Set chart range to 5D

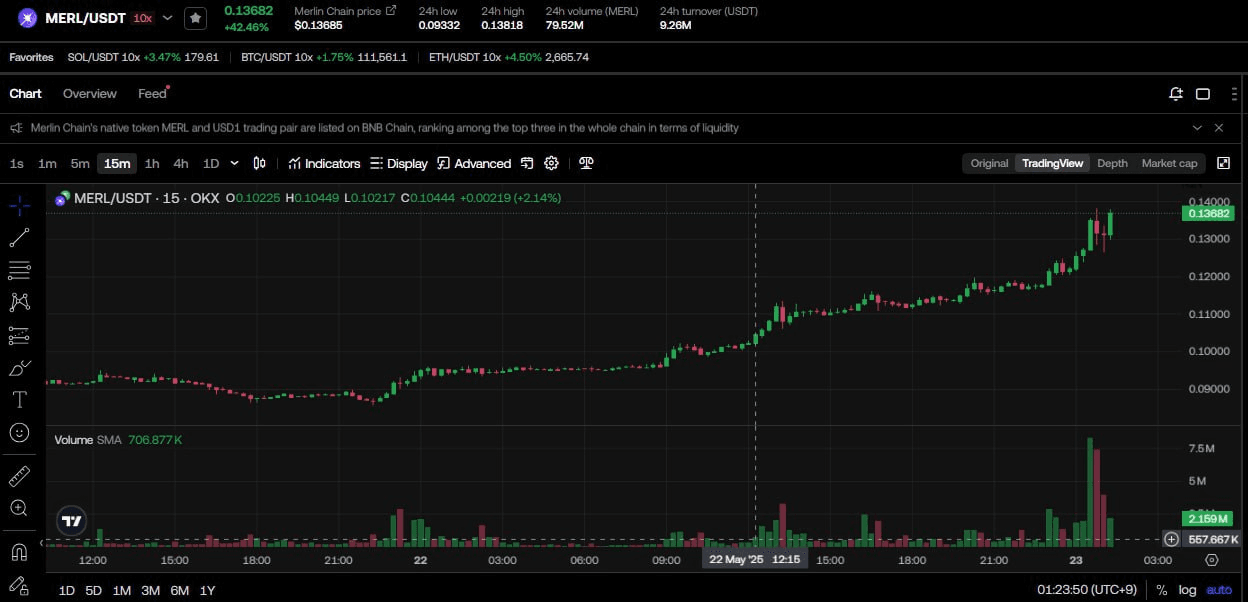click(93, 590)
